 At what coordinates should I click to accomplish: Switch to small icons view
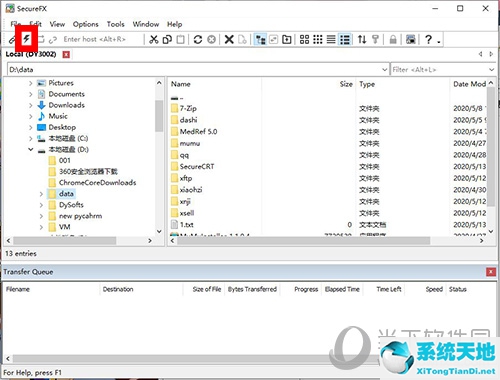click(x=318, y=39)
